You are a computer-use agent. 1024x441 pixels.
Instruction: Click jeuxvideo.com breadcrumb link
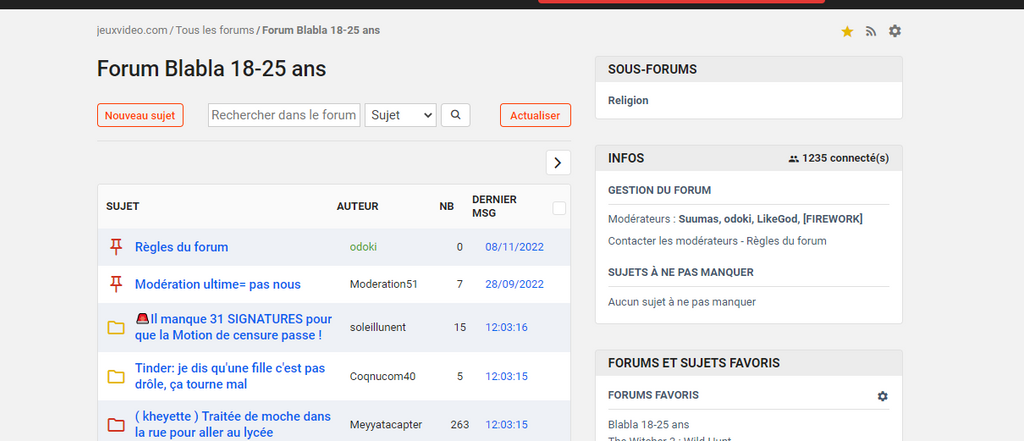[132, 30]
